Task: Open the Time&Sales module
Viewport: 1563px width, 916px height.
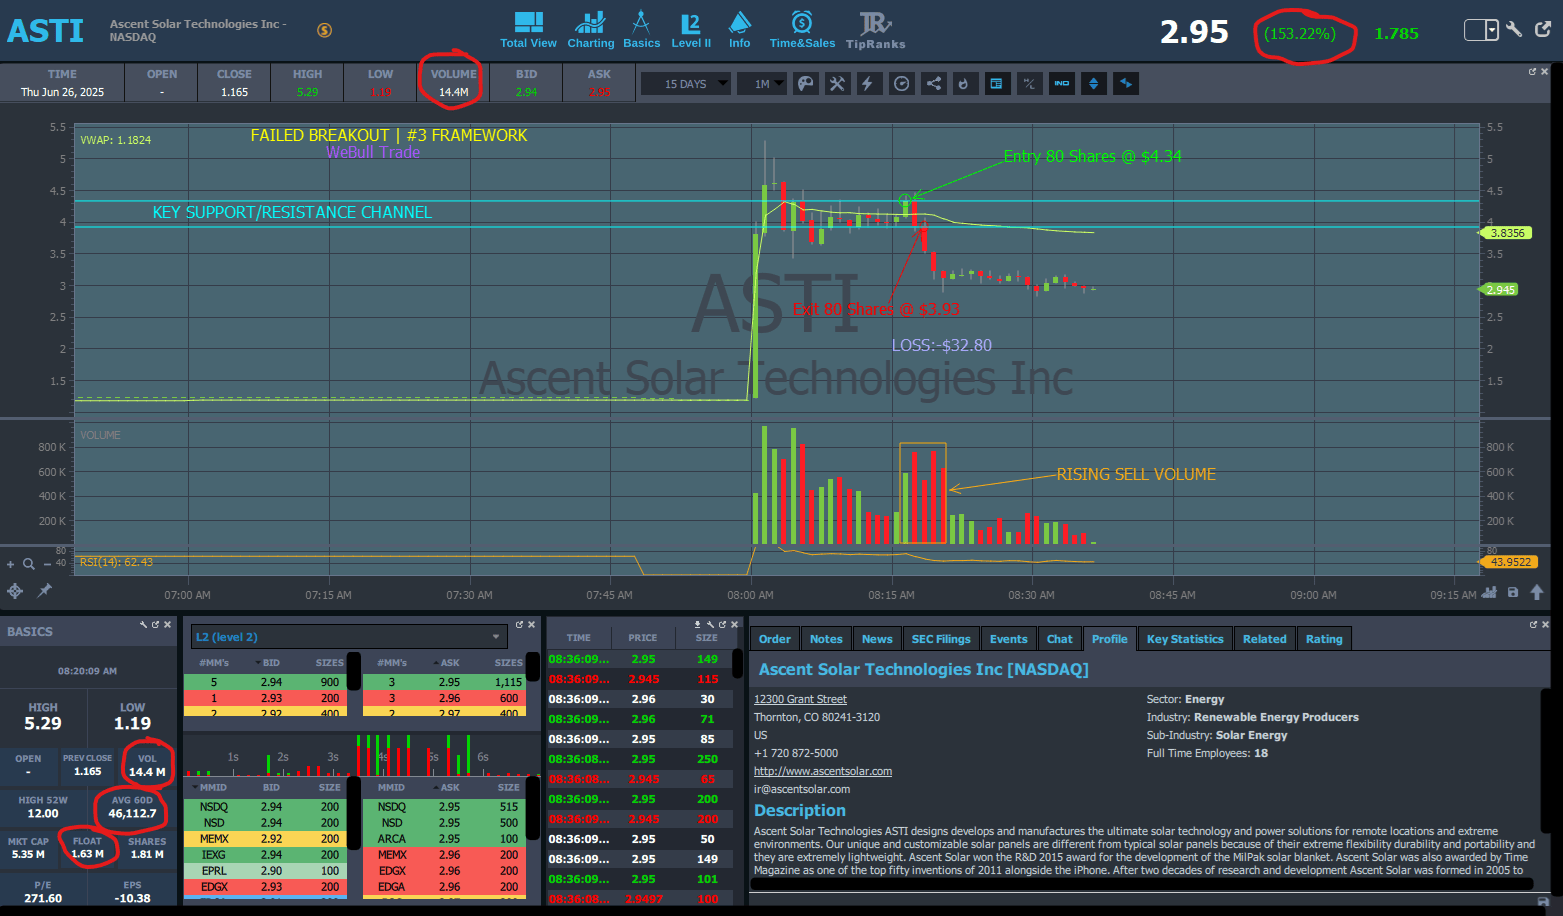Action: pyautogui.click(x=802, y=30)
